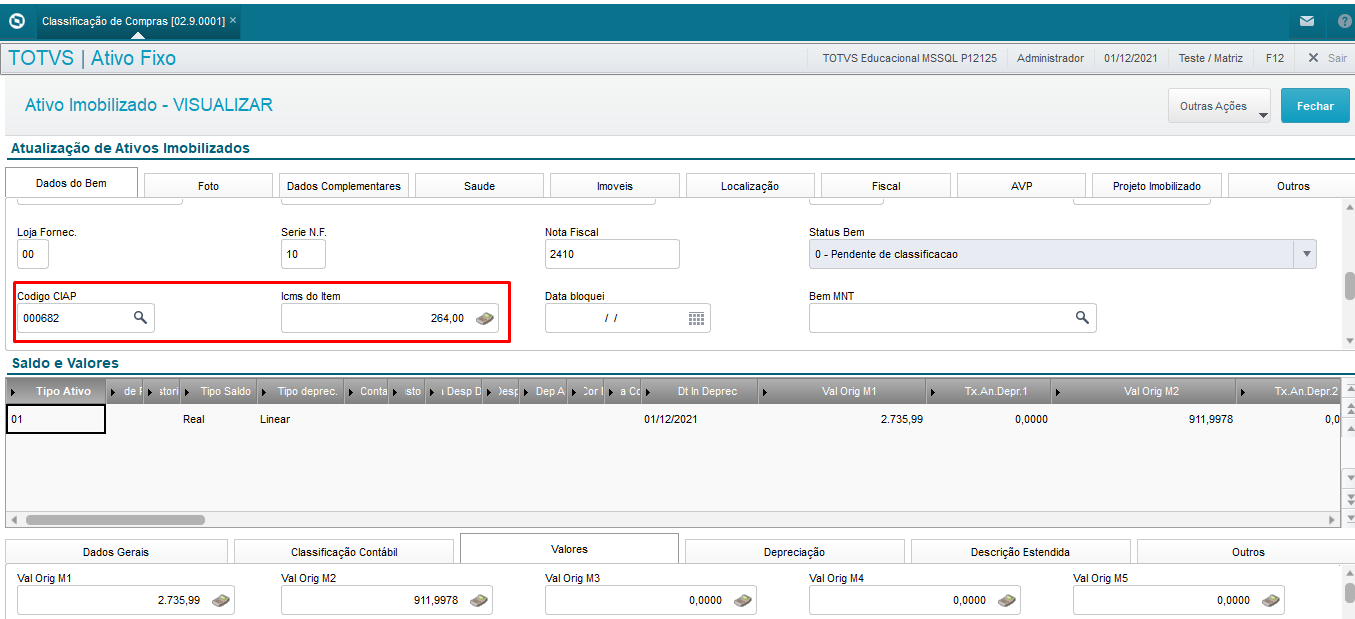The width and height of the screenshot is (1355, 619).
Task: Switch to the AVP tab
Action: (x=1021, y=186)
